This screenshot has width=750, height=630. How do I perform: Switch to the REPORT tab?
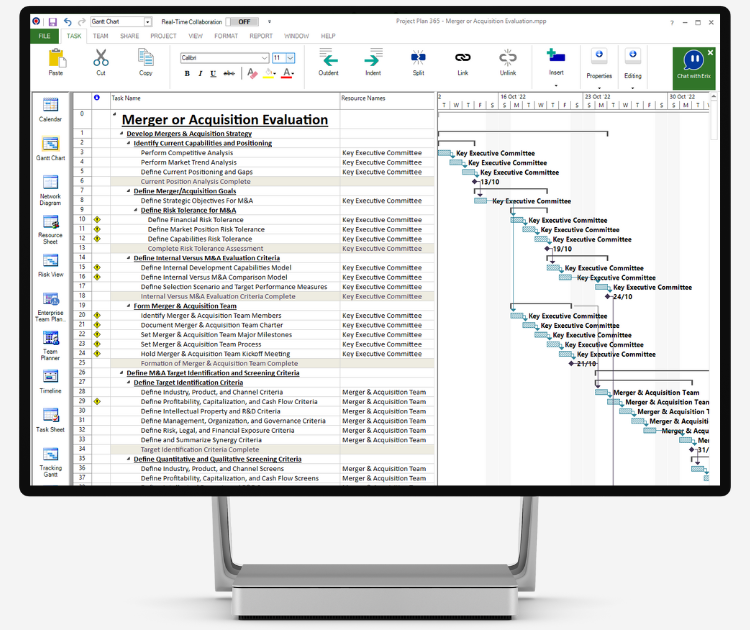coord(261,36)
